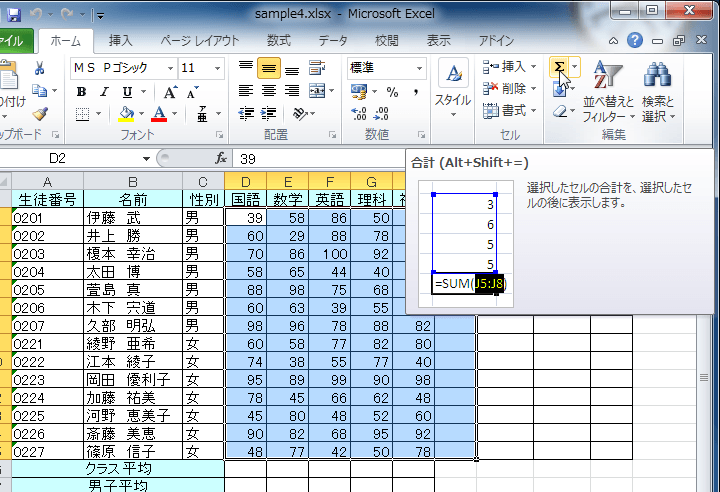
Task: Decrease indent icon
Action: pyautogui.click(x=246, y=113)
